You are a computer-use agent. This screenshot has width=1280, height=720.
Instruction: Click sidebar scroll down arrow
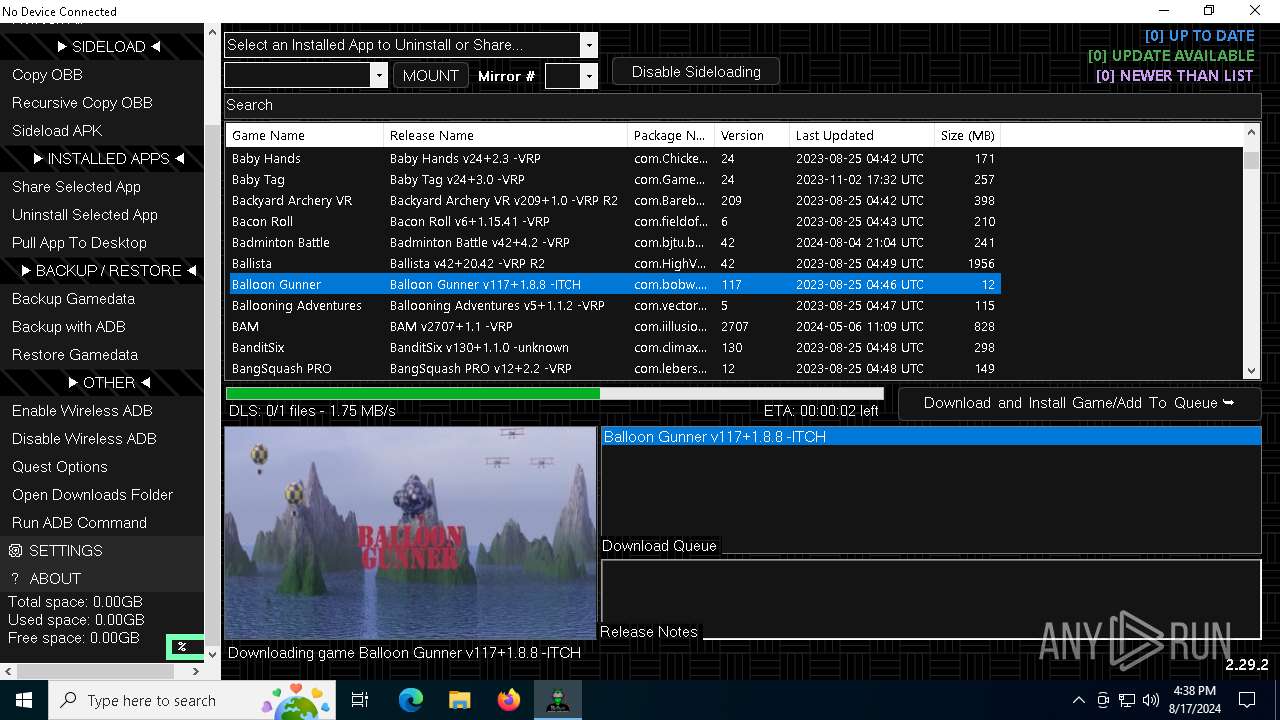coord(211,654)
